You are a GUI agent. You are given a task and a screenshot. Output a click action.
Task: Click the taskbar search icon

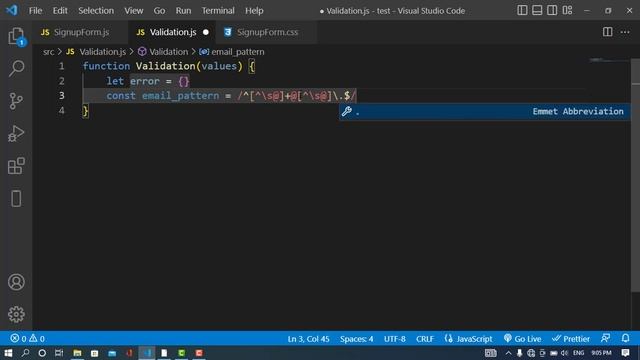tap(25, 353)
